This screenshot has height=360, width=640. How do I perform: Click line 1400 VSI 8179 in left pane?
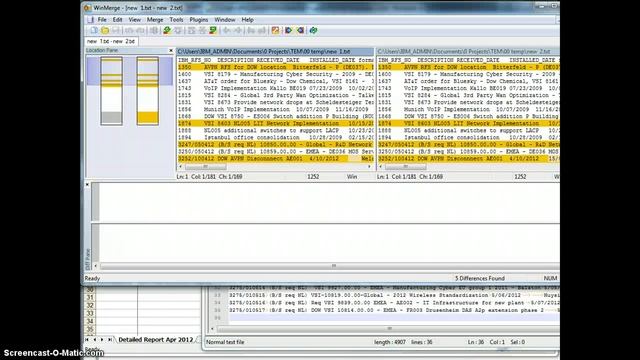pyautogui.click(x=275, y=74)
